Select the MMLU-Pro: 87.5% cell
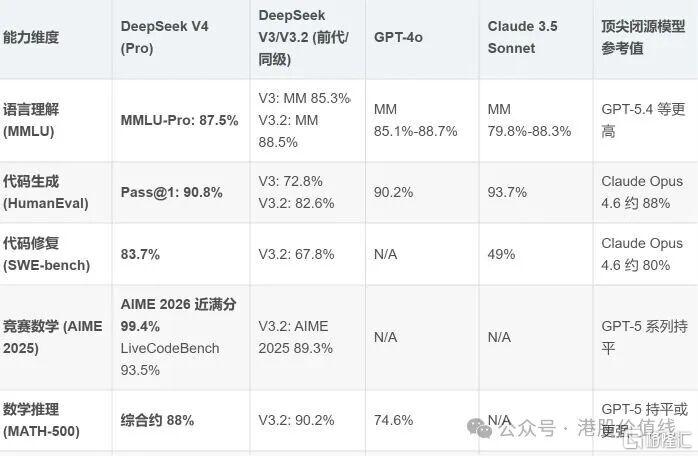The image size is (698, 456). [x=179, y=120]
